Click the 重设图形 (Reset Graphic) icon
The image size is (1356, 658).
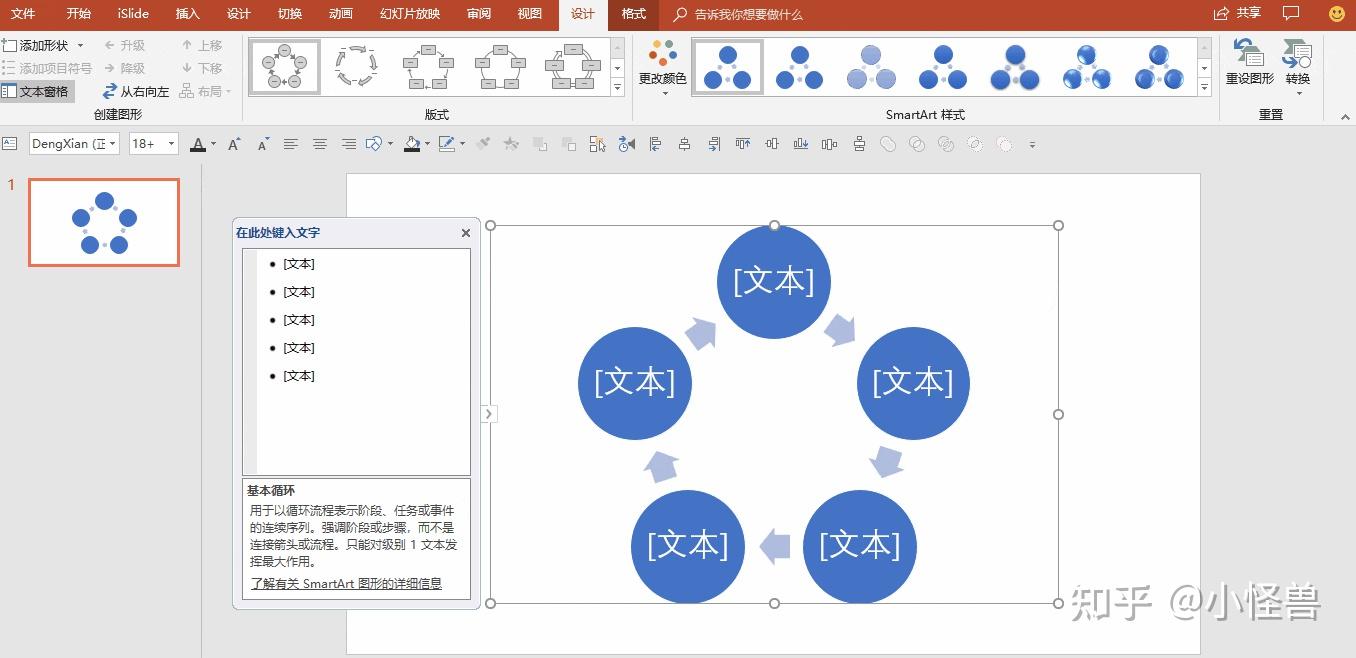click(x=1248, y=62)
